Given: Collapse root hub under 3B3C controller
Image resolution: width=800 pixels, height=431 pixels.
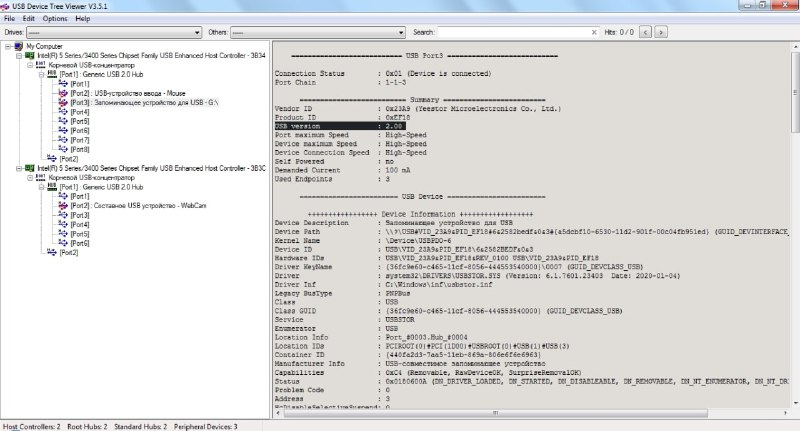Looking at the screenshot, I should [x=30, y=178].
